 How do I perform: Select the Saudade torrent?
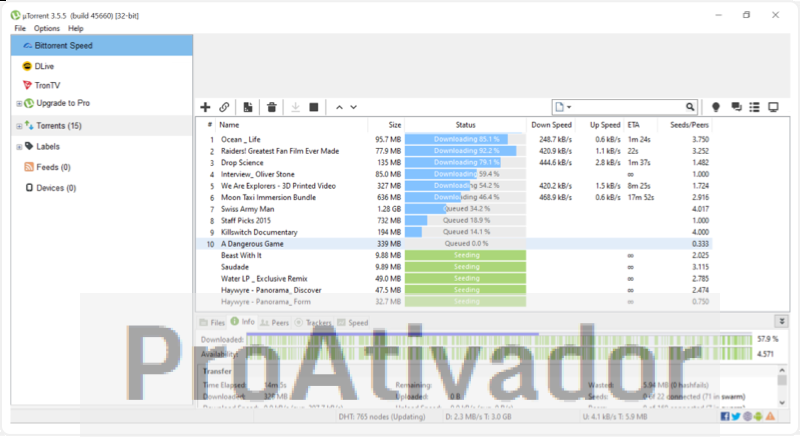235,267
